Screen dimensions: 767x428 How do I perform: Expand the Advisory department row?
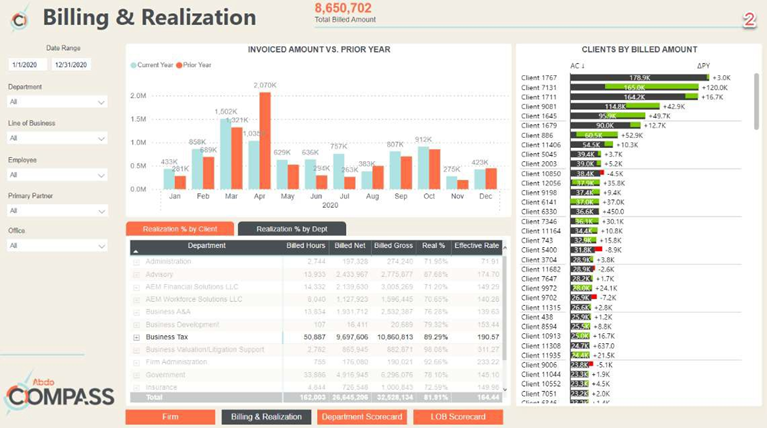point(136,274)
